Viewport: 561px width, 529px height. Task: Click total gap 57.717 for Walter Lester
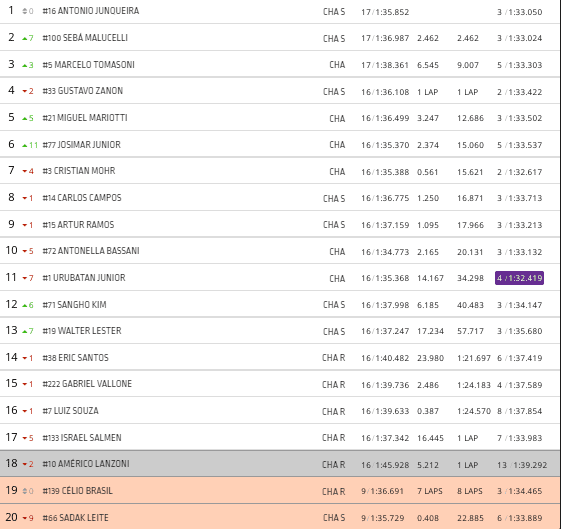click(x=470, y=331)
